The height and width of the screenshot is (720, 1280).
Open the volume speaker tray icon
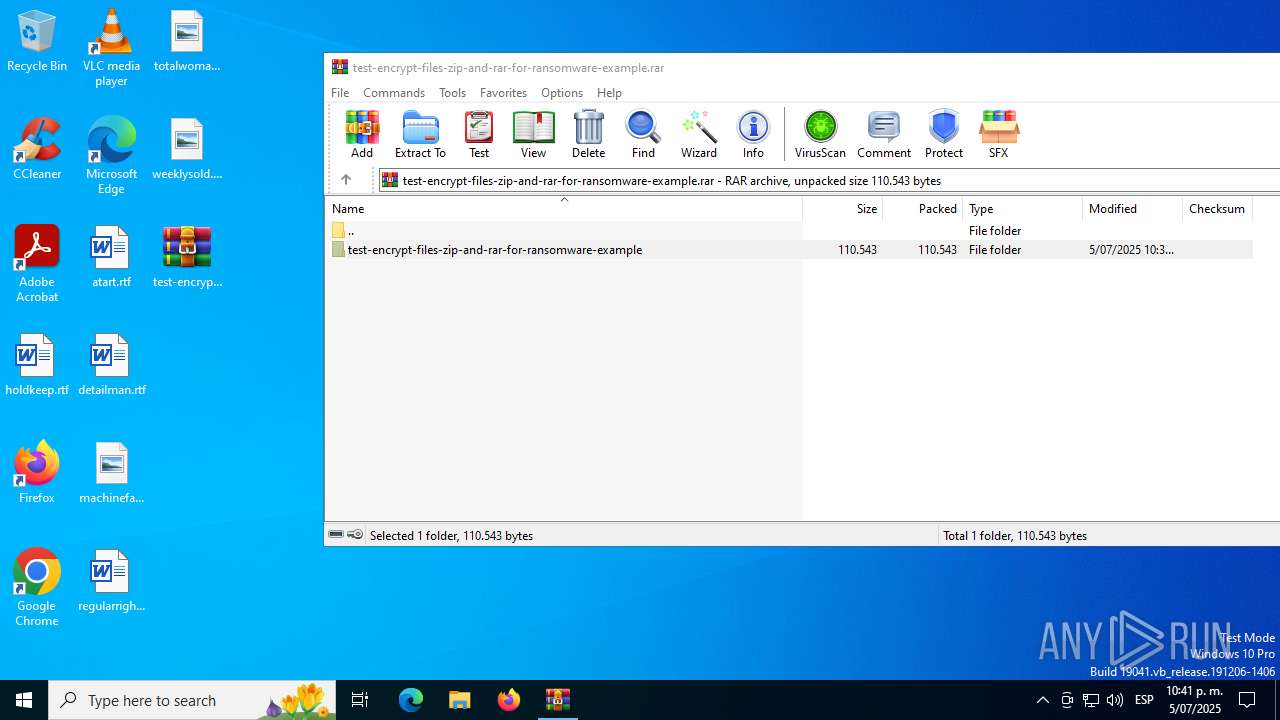click(1115, 700)
